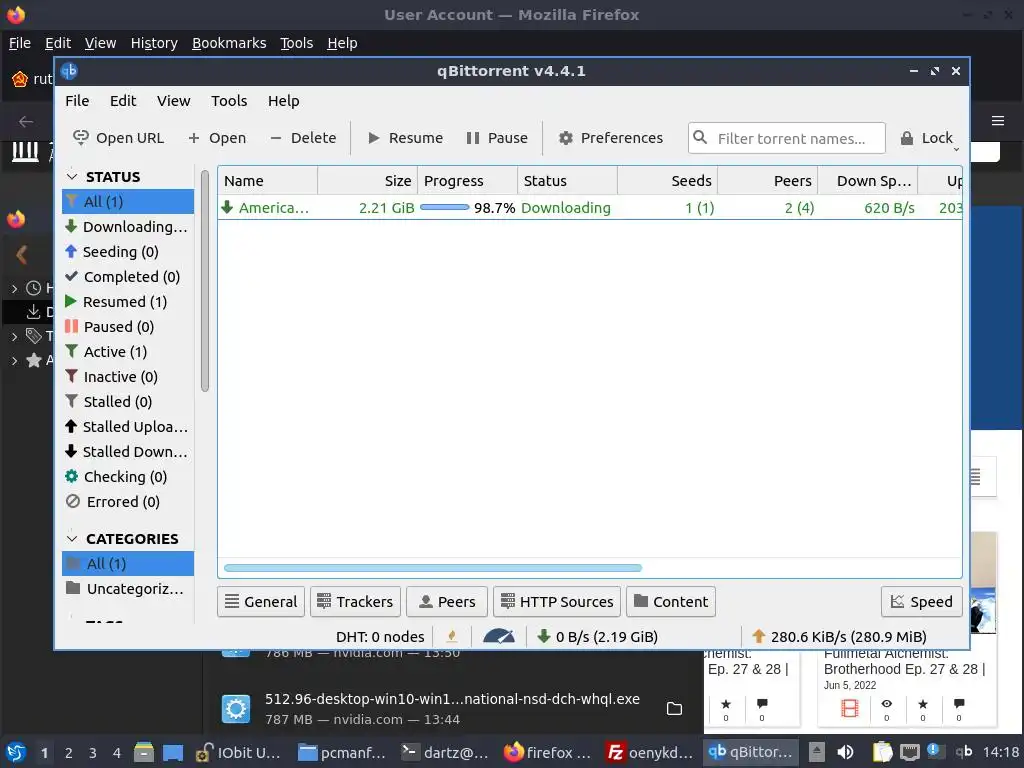Select the Stalled Downloading filter
1024x768 pixels.
click(128, 451)
